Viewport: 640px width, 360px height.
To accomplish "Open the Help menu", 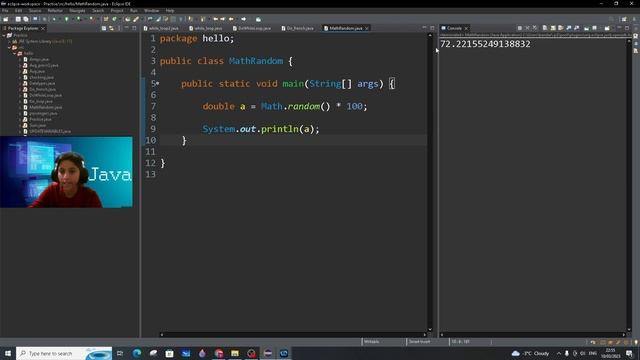I will tap(170, 11).
